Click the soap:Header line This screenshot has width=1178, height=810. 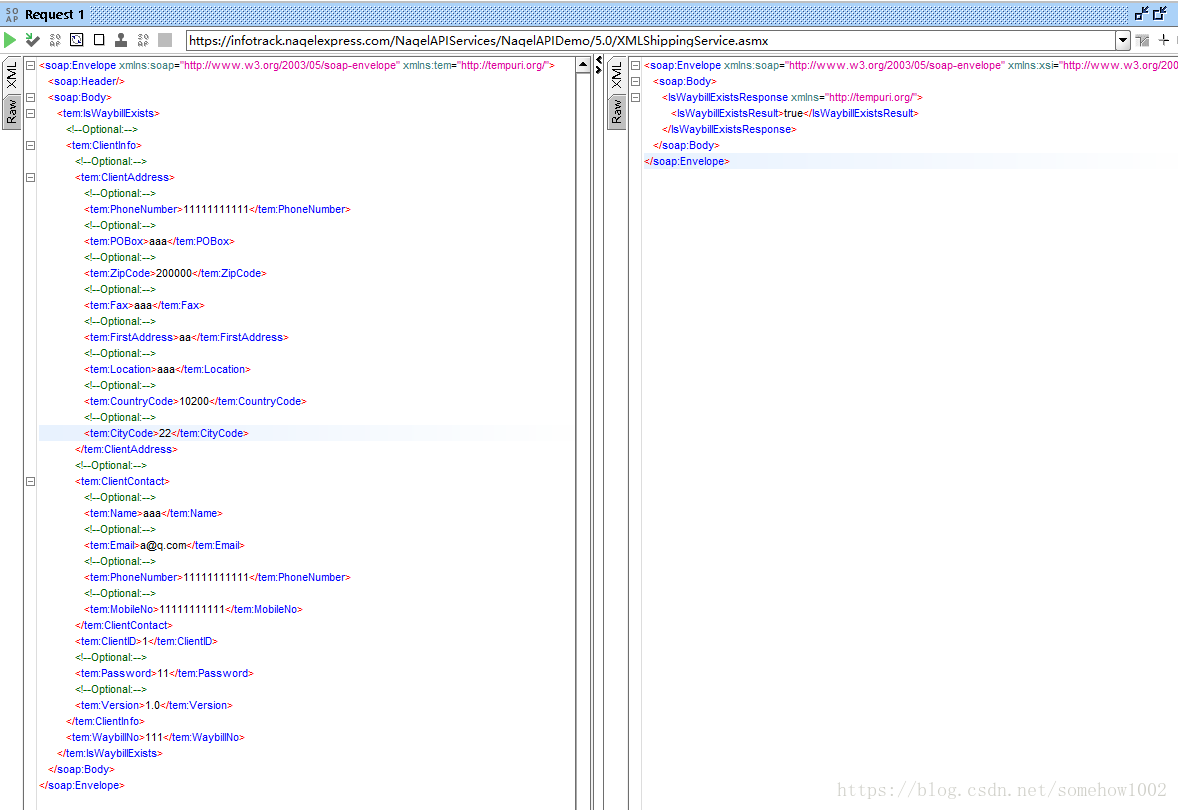(x=86, y=81)
